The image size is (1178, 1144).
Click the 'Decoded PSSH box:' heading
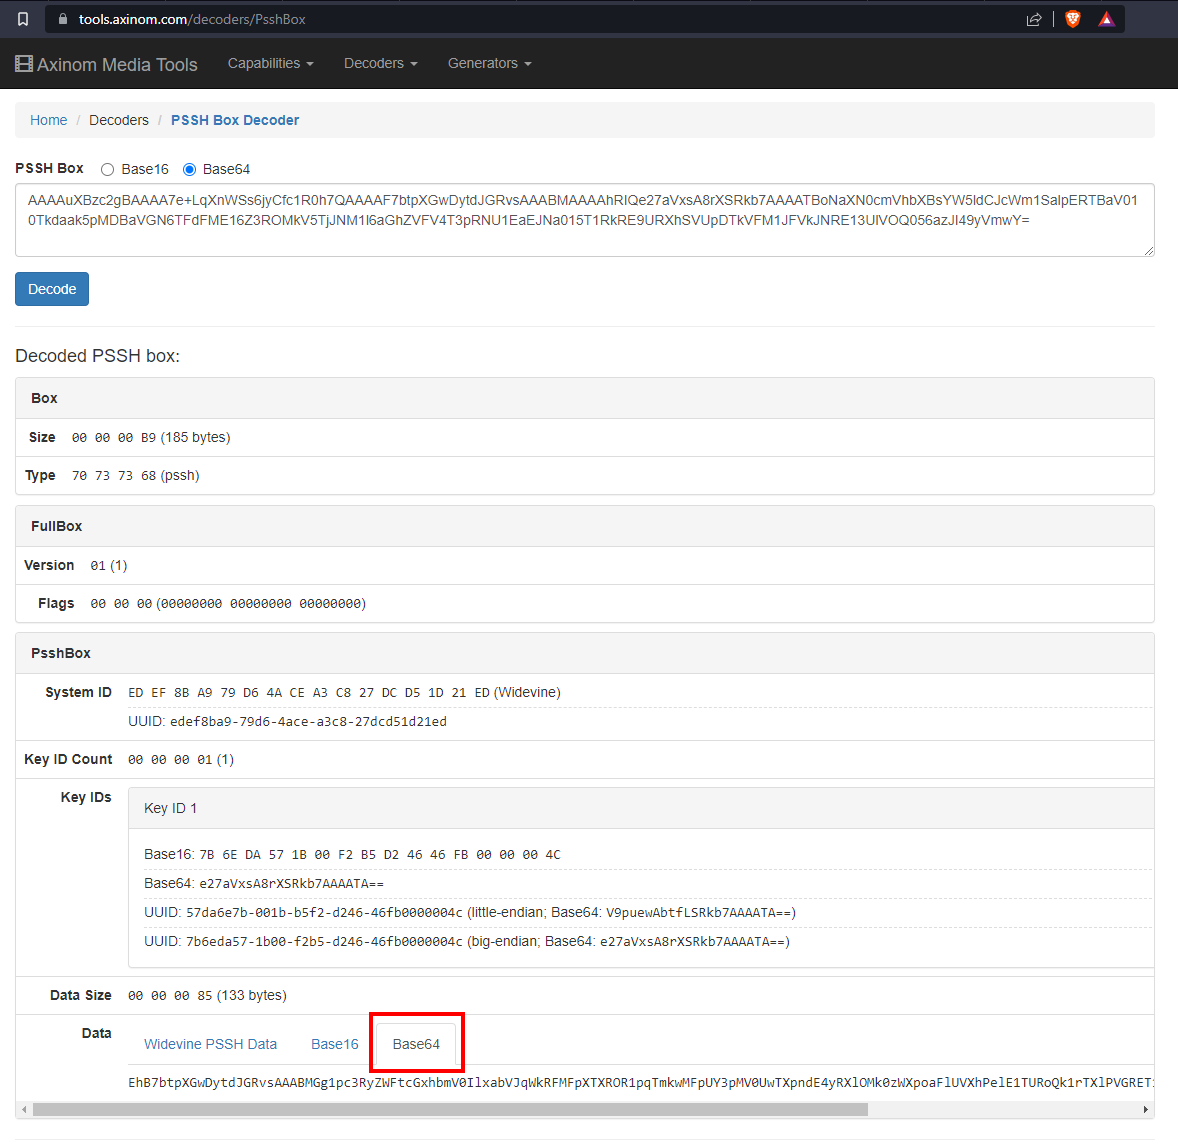(98, 356)
